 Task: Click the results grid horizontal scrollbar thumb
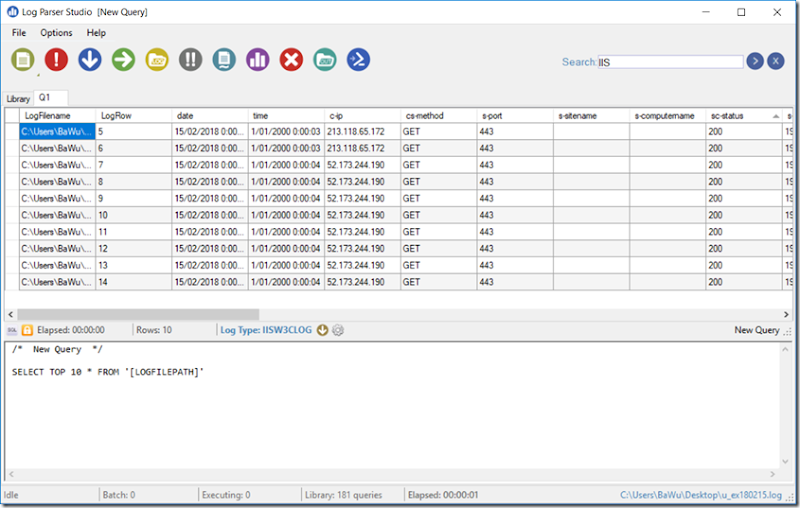[138, 314]
